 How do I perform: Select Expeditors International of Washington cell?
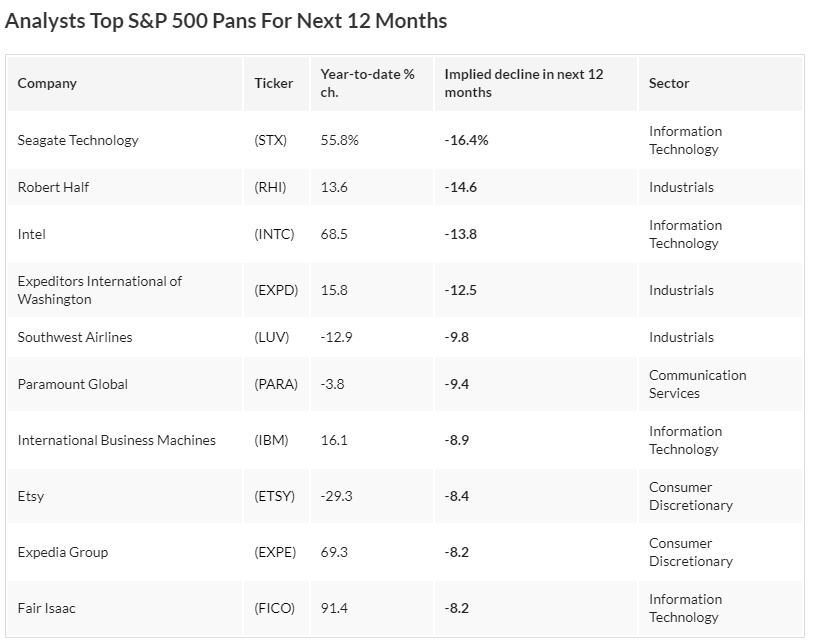click(x=100, y=290)
